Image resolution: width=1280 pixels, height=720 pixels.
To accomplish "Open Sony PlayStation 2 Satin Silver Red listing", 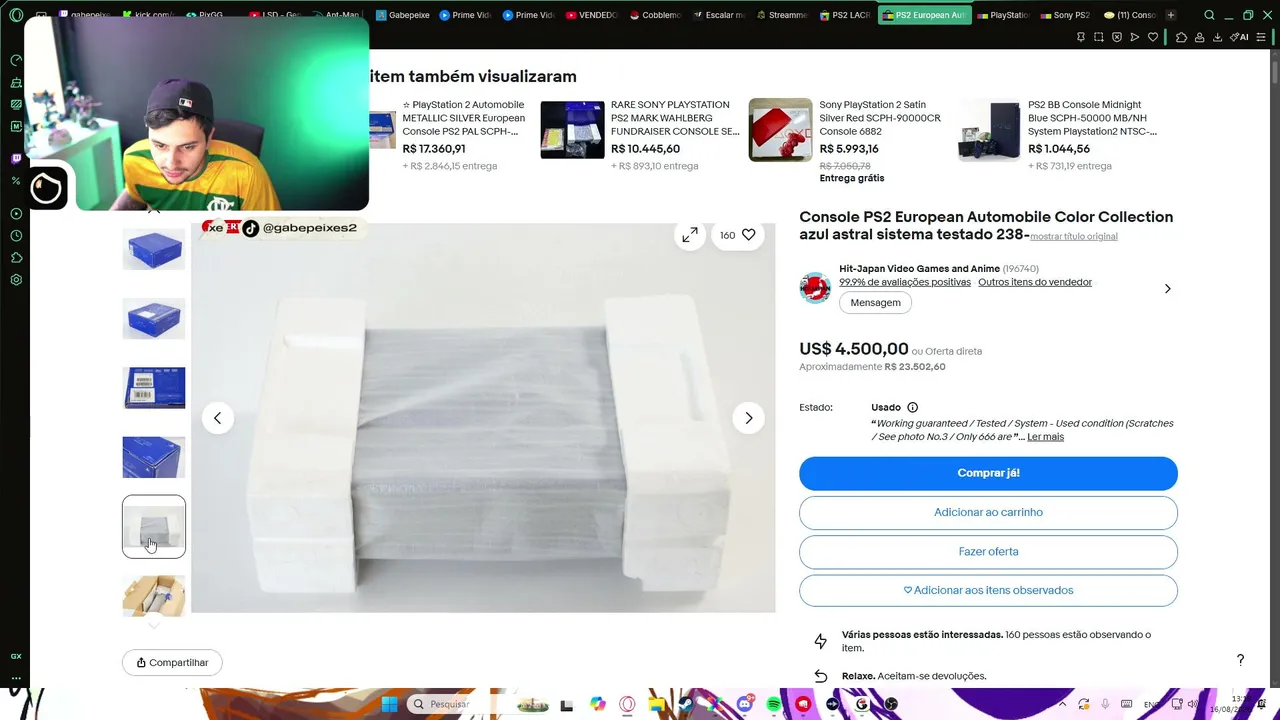I will pos(880,118).
